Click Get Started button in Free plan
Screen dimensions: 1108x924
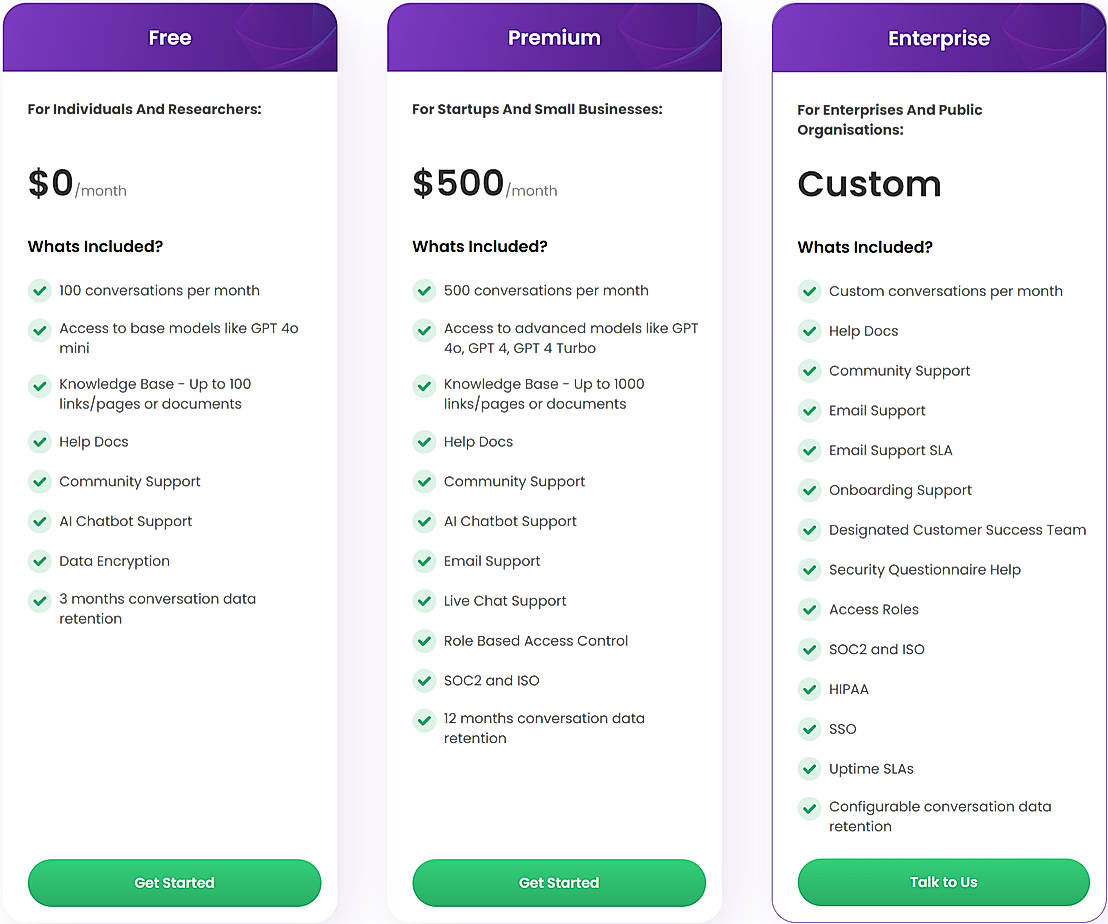coord(174,883)
